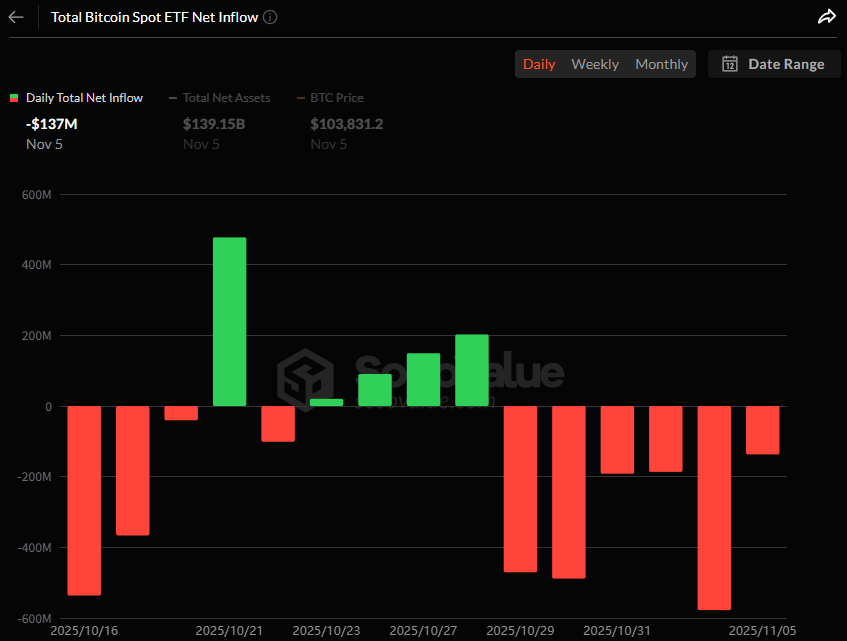Click the Total Net Assets legend line marker
This screenshot has height=641, width=847.
tap(173, 98)
